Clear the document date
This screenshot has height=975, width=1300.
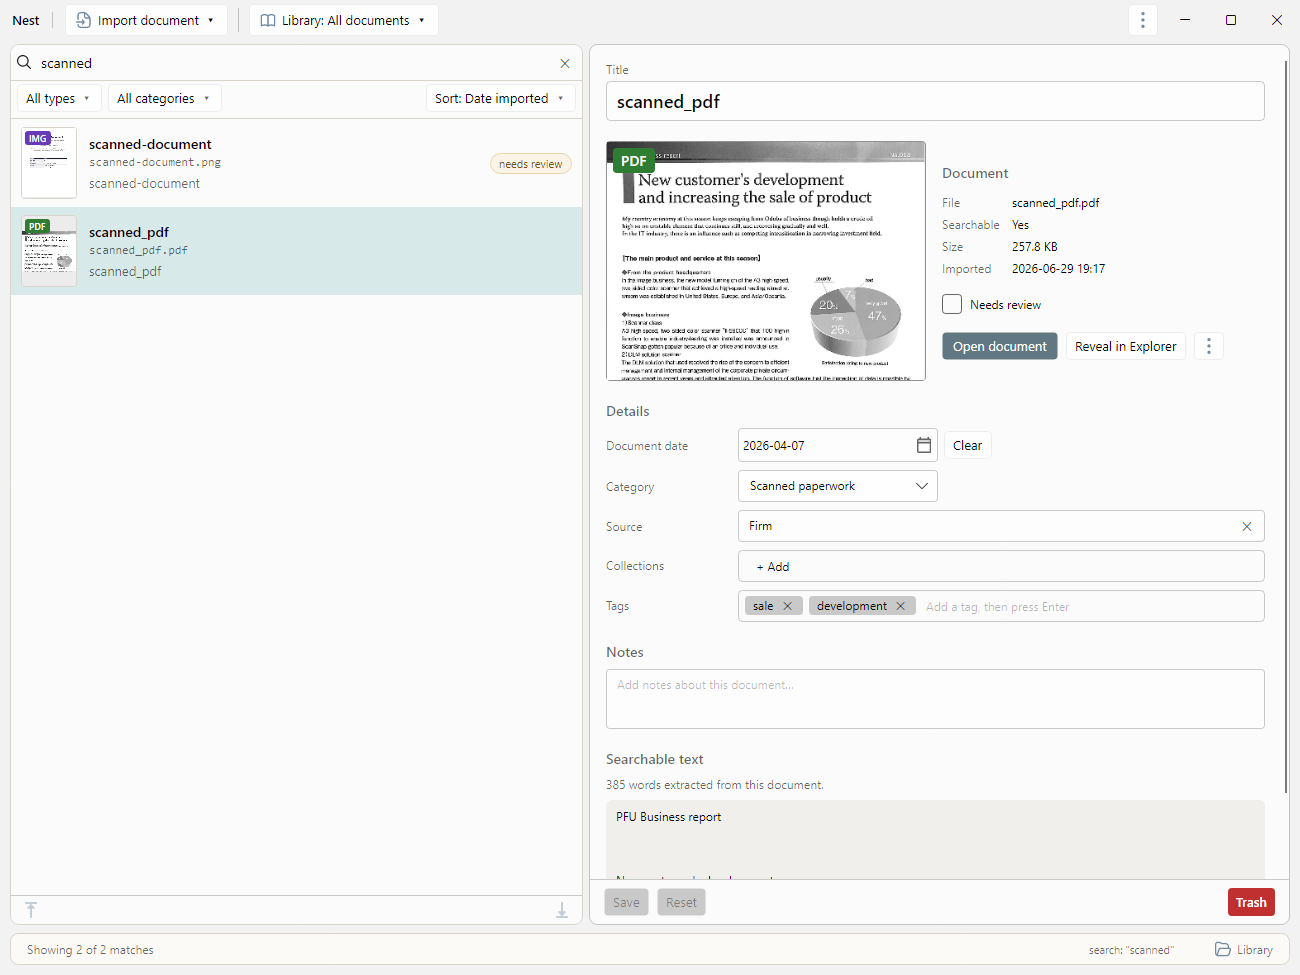pyautogui.click(x=967, y=445)
